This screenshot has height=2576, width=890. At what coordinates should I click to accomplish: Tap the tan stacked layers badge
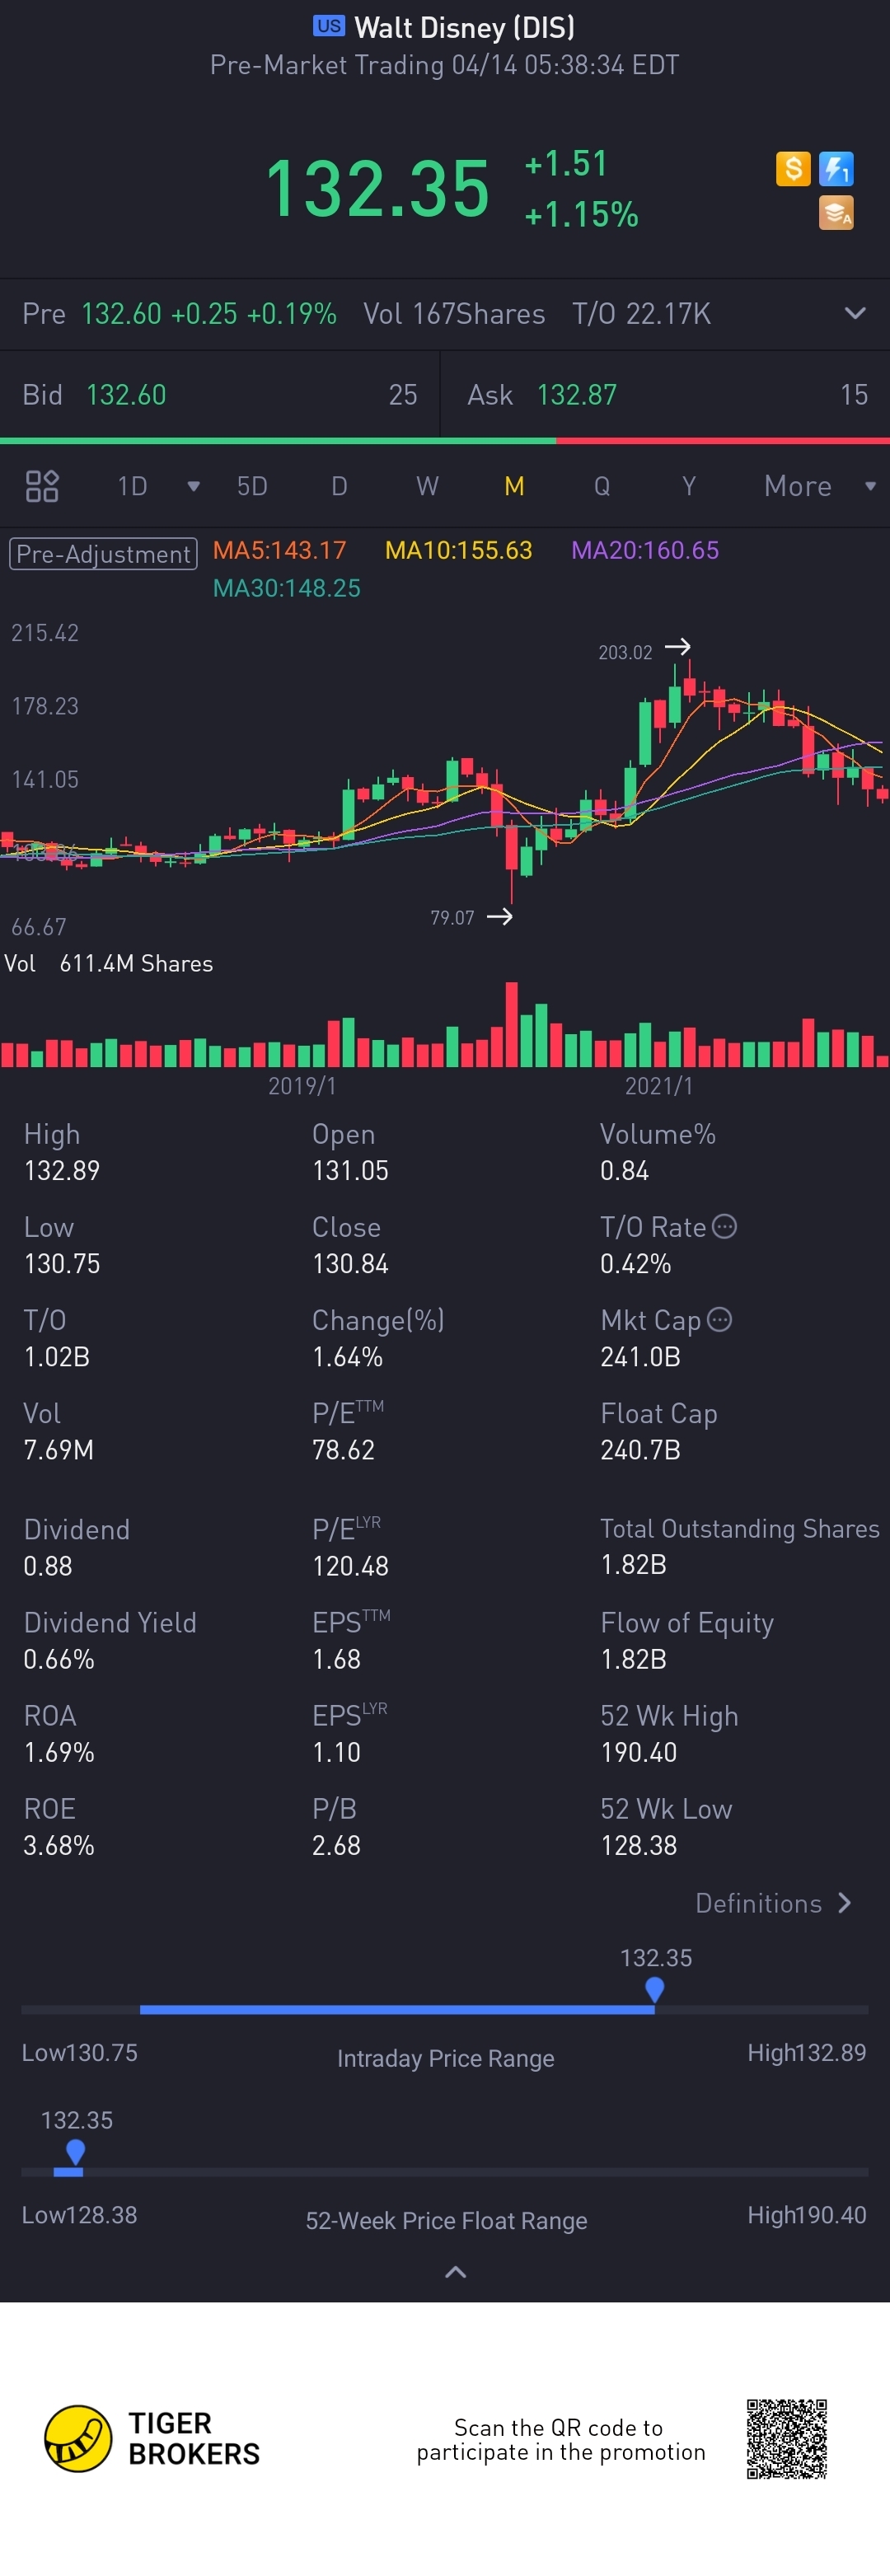[836, 212]
